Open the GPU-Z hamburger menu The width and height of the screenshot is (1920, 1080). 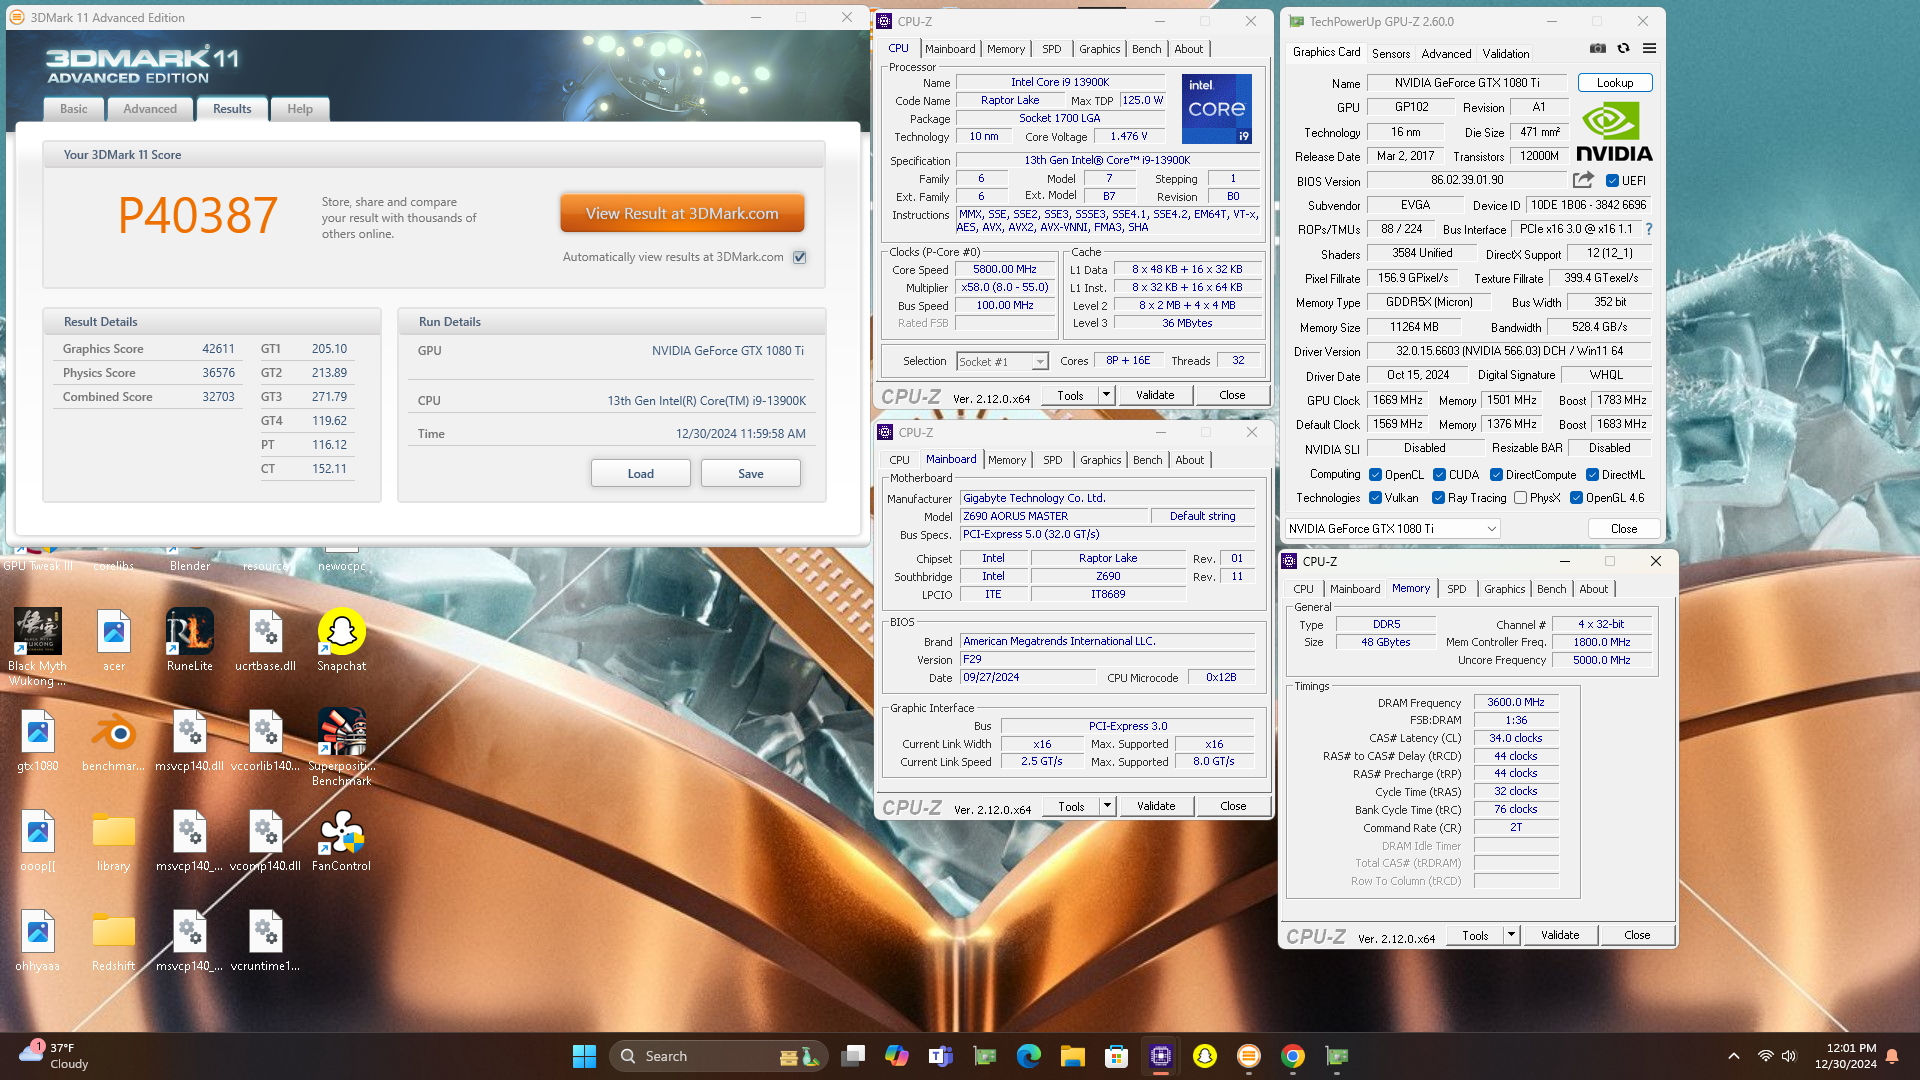(1649, 48)
